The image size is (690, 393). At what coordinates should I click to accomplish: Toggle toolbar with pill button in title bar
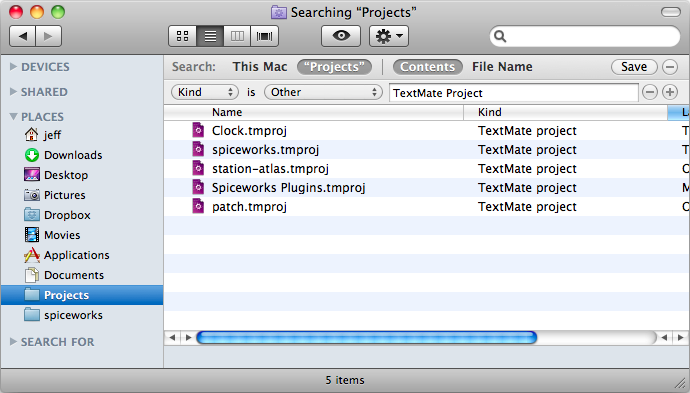671,12
